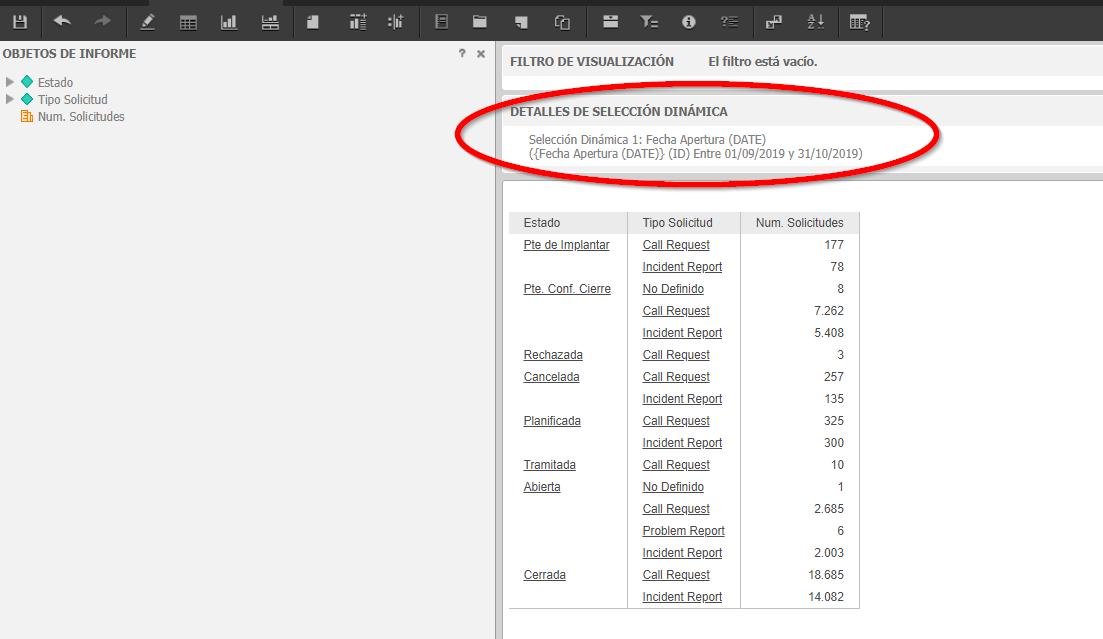The image size is (1103, 639).
Task: Click Incident Report link in the 300 row
Action: pos(682,443)
